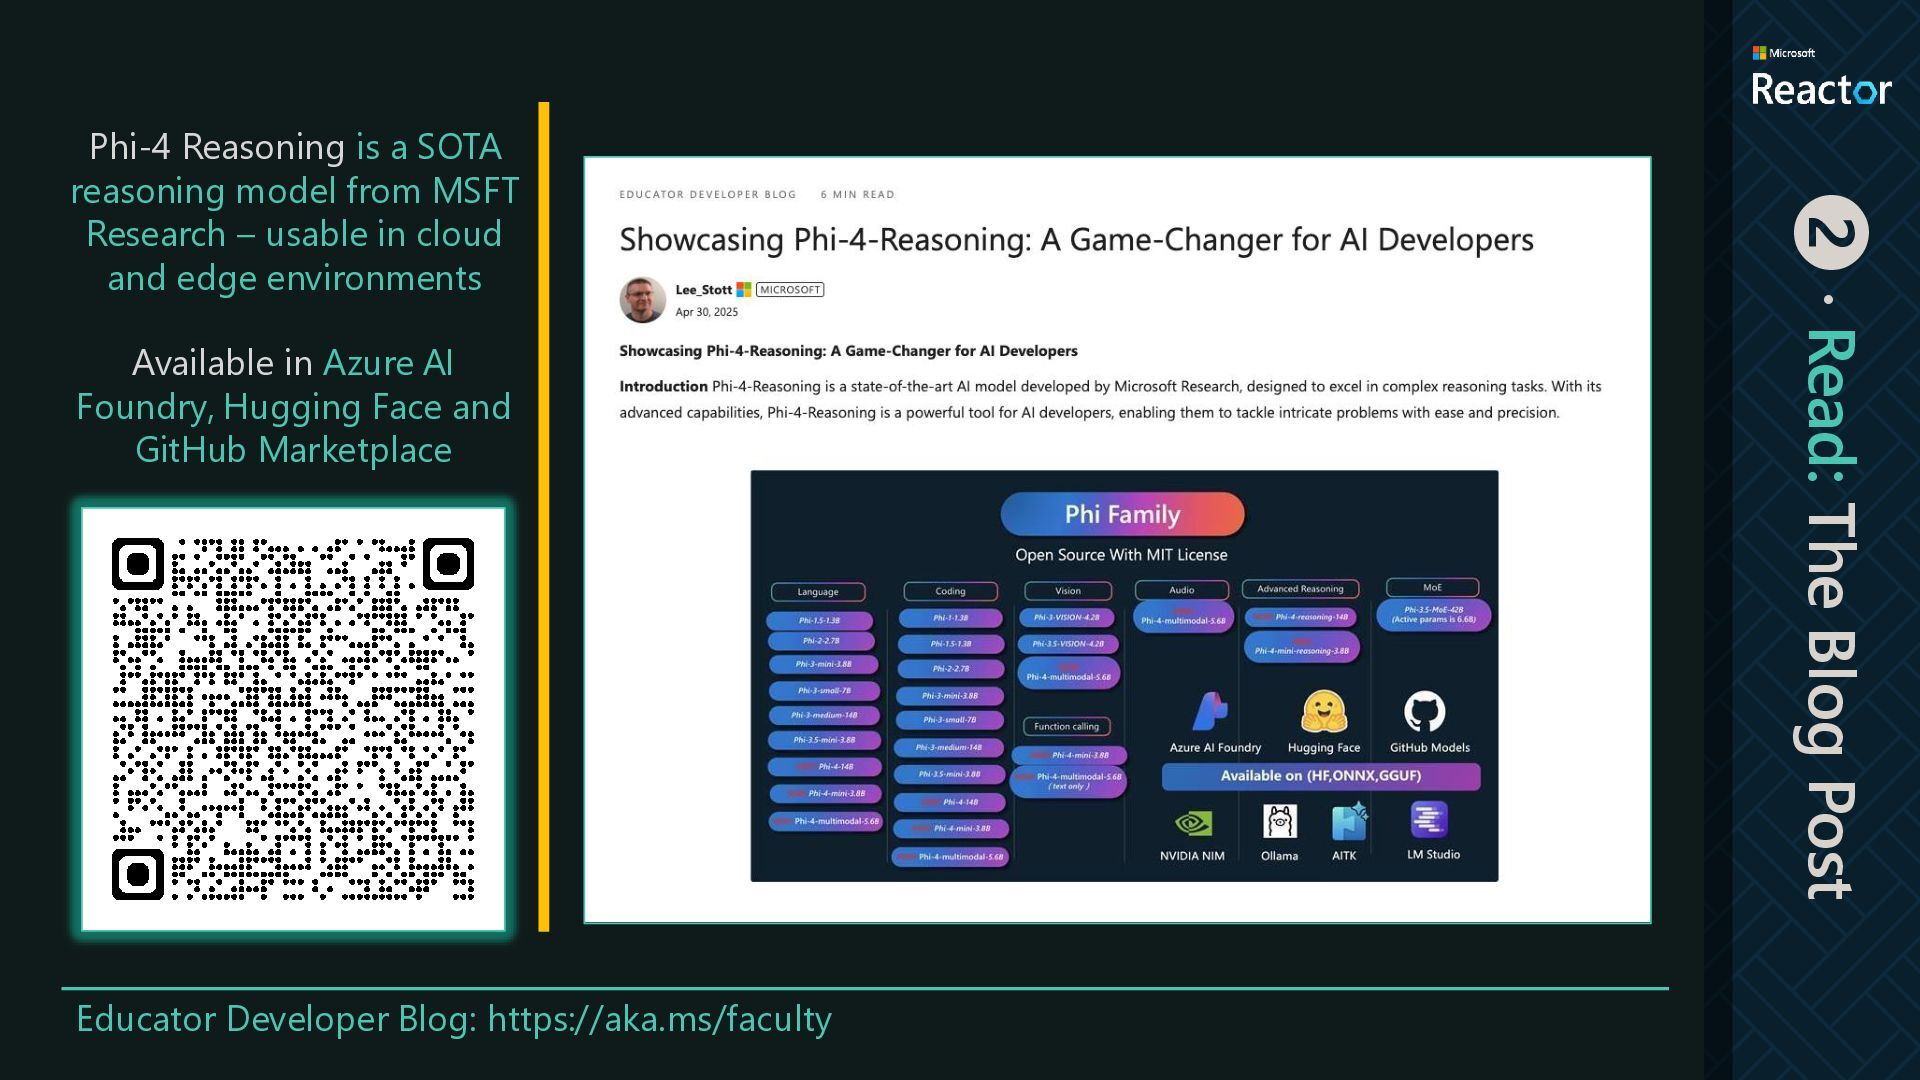Click the Phi-4-mini-reasoning-3.8B pill

[x=1301, y=647]
